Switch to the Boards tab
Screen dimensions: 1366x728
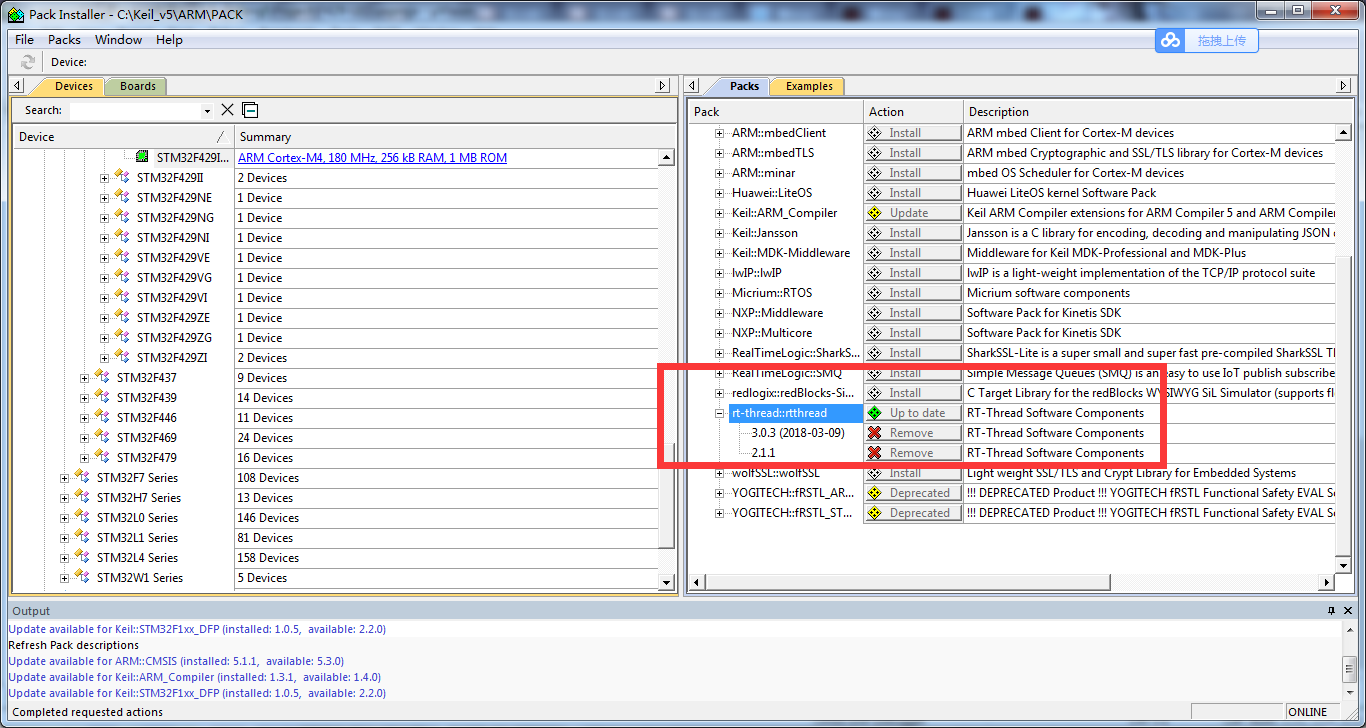(x=137, y=86)
